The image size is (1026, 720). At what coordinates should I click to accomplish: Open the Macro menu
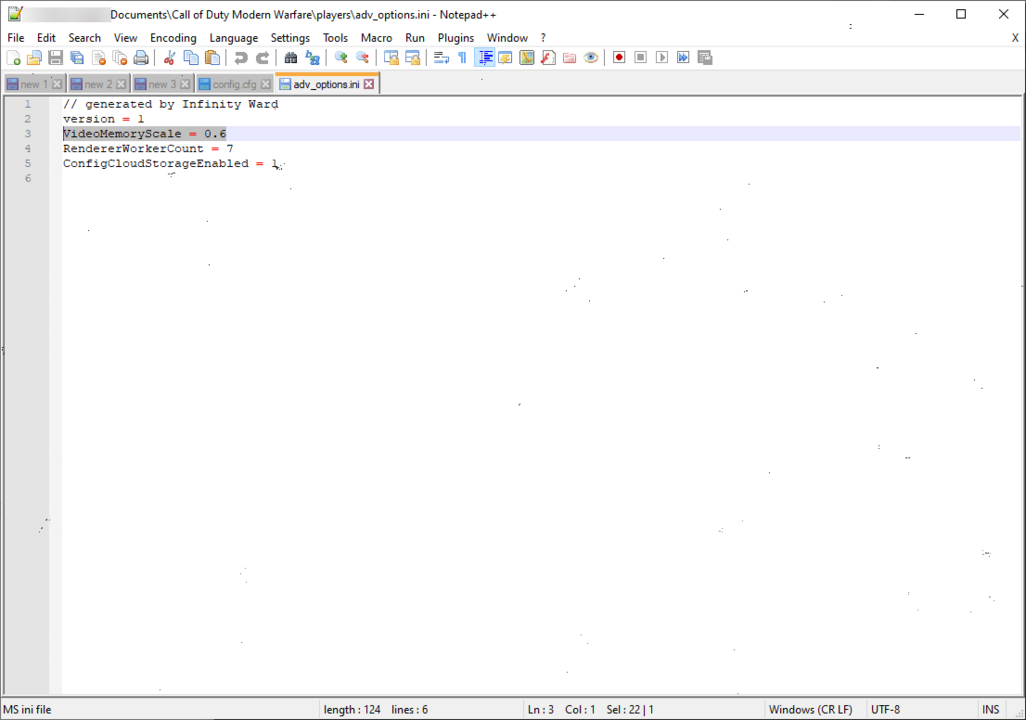coord(377,37)
